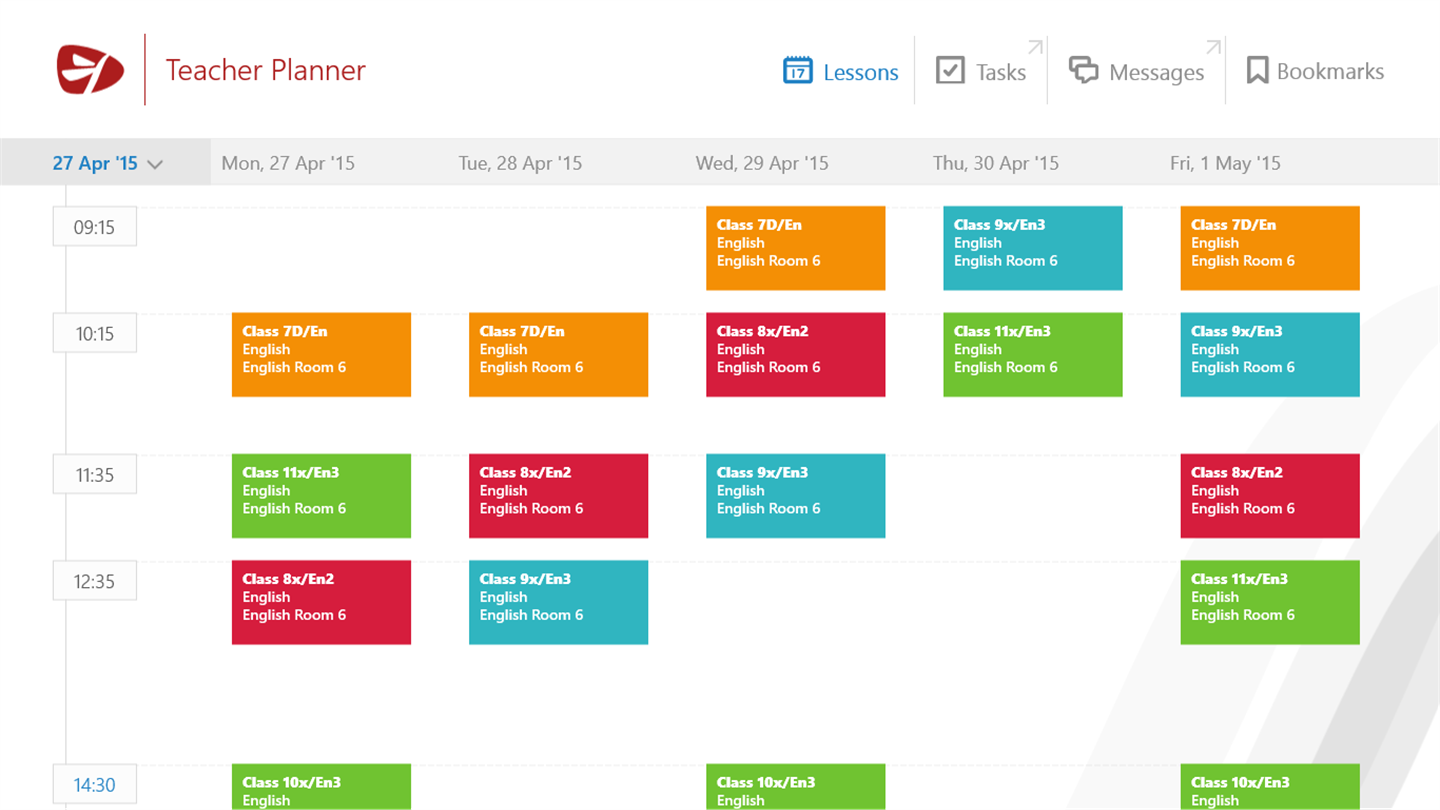Image resolution: width=1440 pixels, height=810 pixels.
Task: Open the Messages speech bubble icon
Action: [x=1083, y=70]
